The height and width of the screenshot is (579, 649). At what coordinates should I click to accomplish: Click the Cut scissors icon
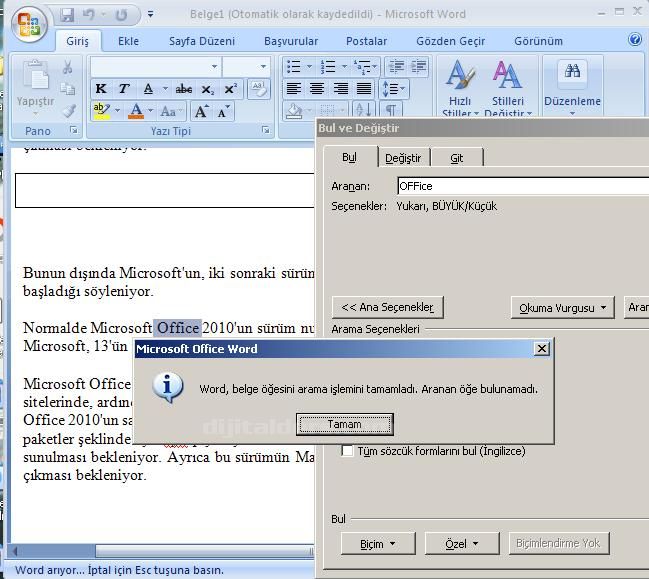click(67, 67)
